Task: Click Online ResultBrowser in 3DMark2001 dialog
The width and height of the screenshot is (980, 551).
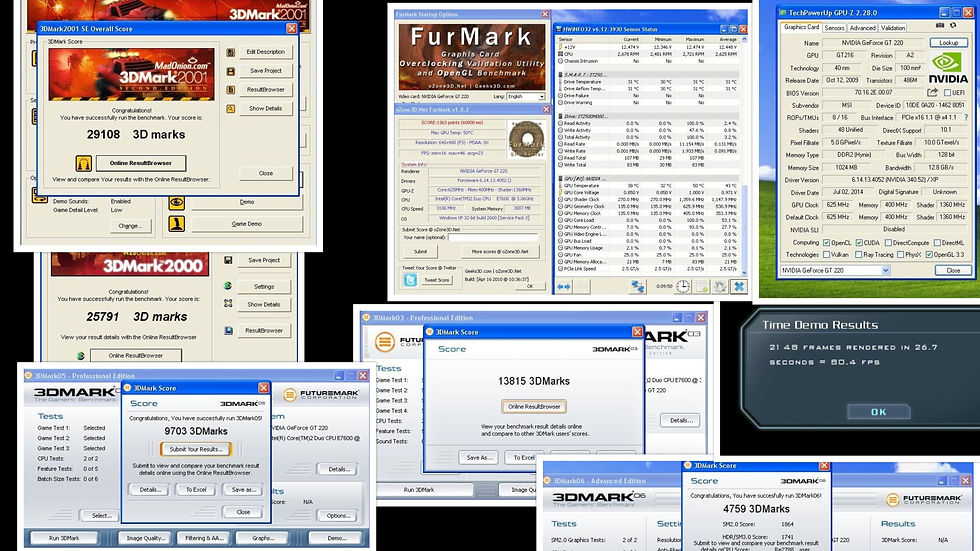Action: tap(141, 163)
